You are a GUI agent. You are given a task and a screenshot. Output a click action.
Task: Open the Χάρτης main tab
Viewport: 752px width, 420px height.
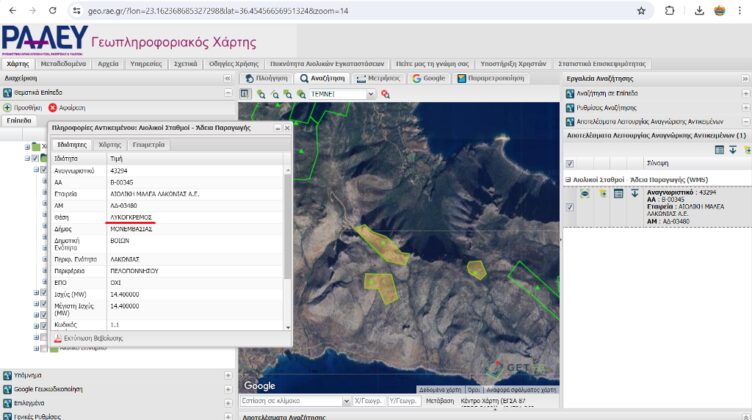pos(18,64)
